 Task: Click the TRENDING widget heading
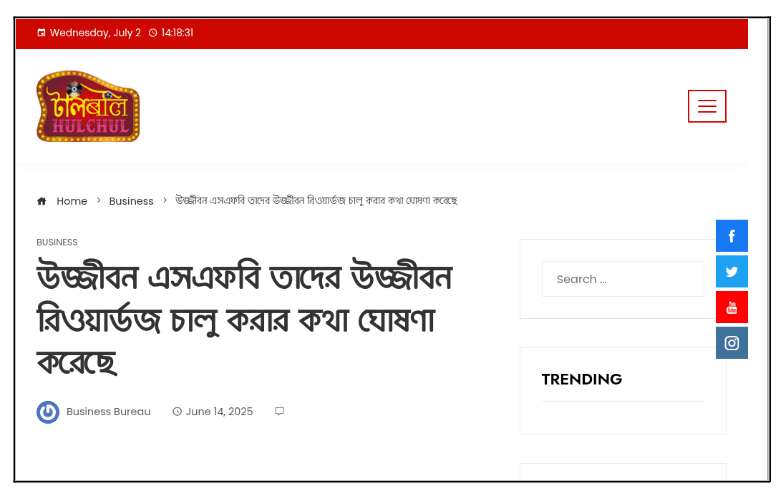[x=582, y=380]
